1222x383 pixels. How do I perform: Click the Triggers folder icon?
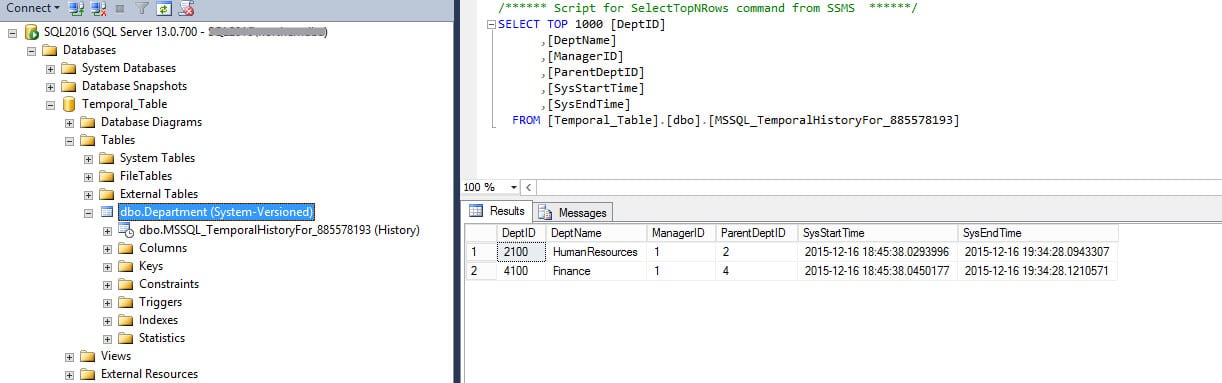pyautogui.click(x=126, y=302)
